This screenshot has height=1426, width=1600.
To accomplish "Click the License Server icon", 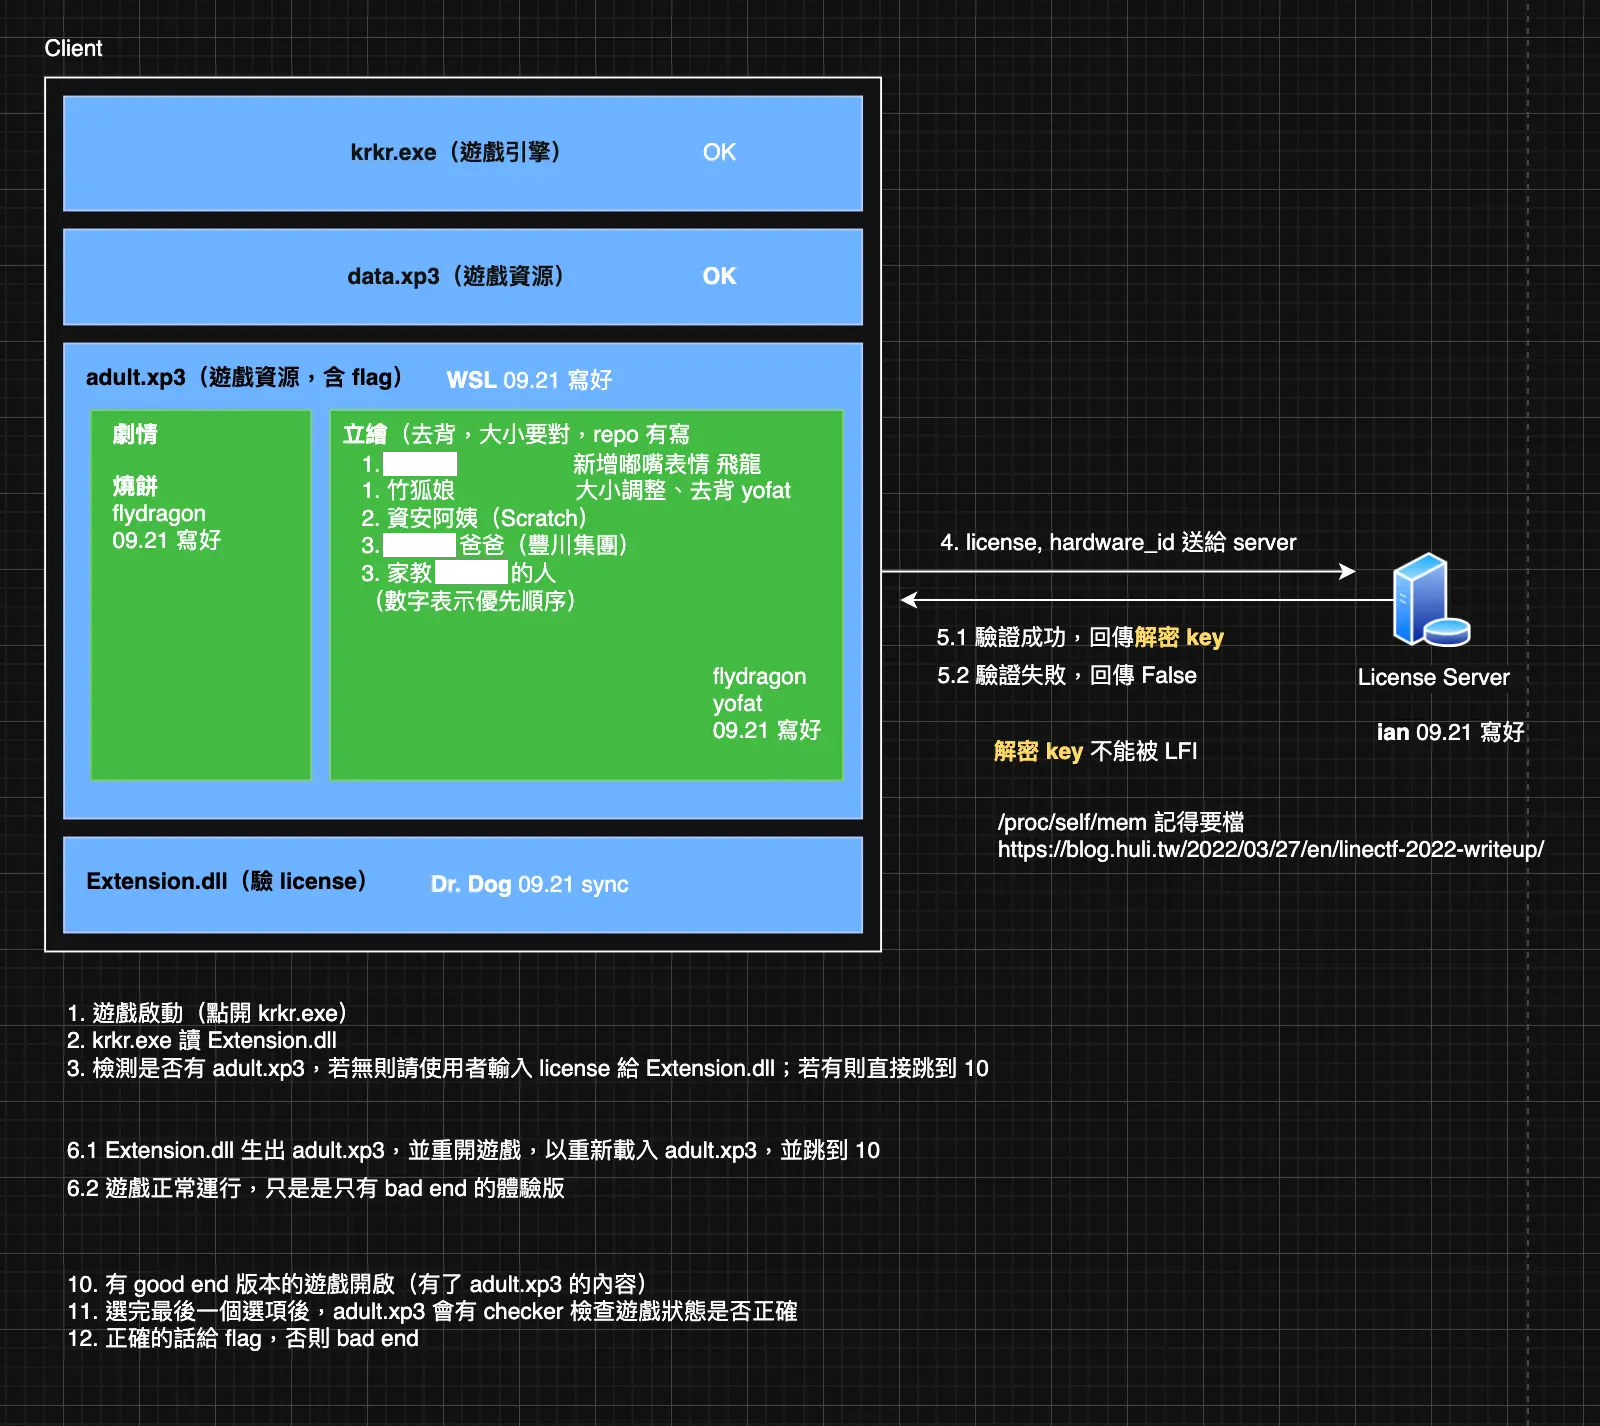I will pos(1431,600).
